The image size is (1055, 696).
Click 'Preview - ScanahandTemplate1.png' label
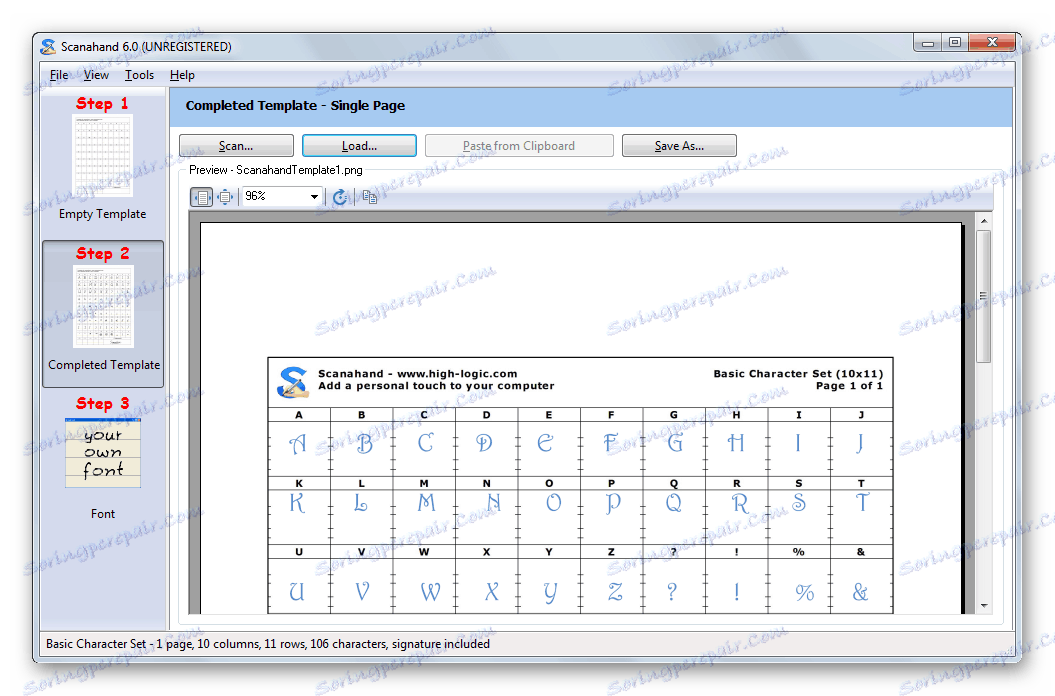(276, 170)
